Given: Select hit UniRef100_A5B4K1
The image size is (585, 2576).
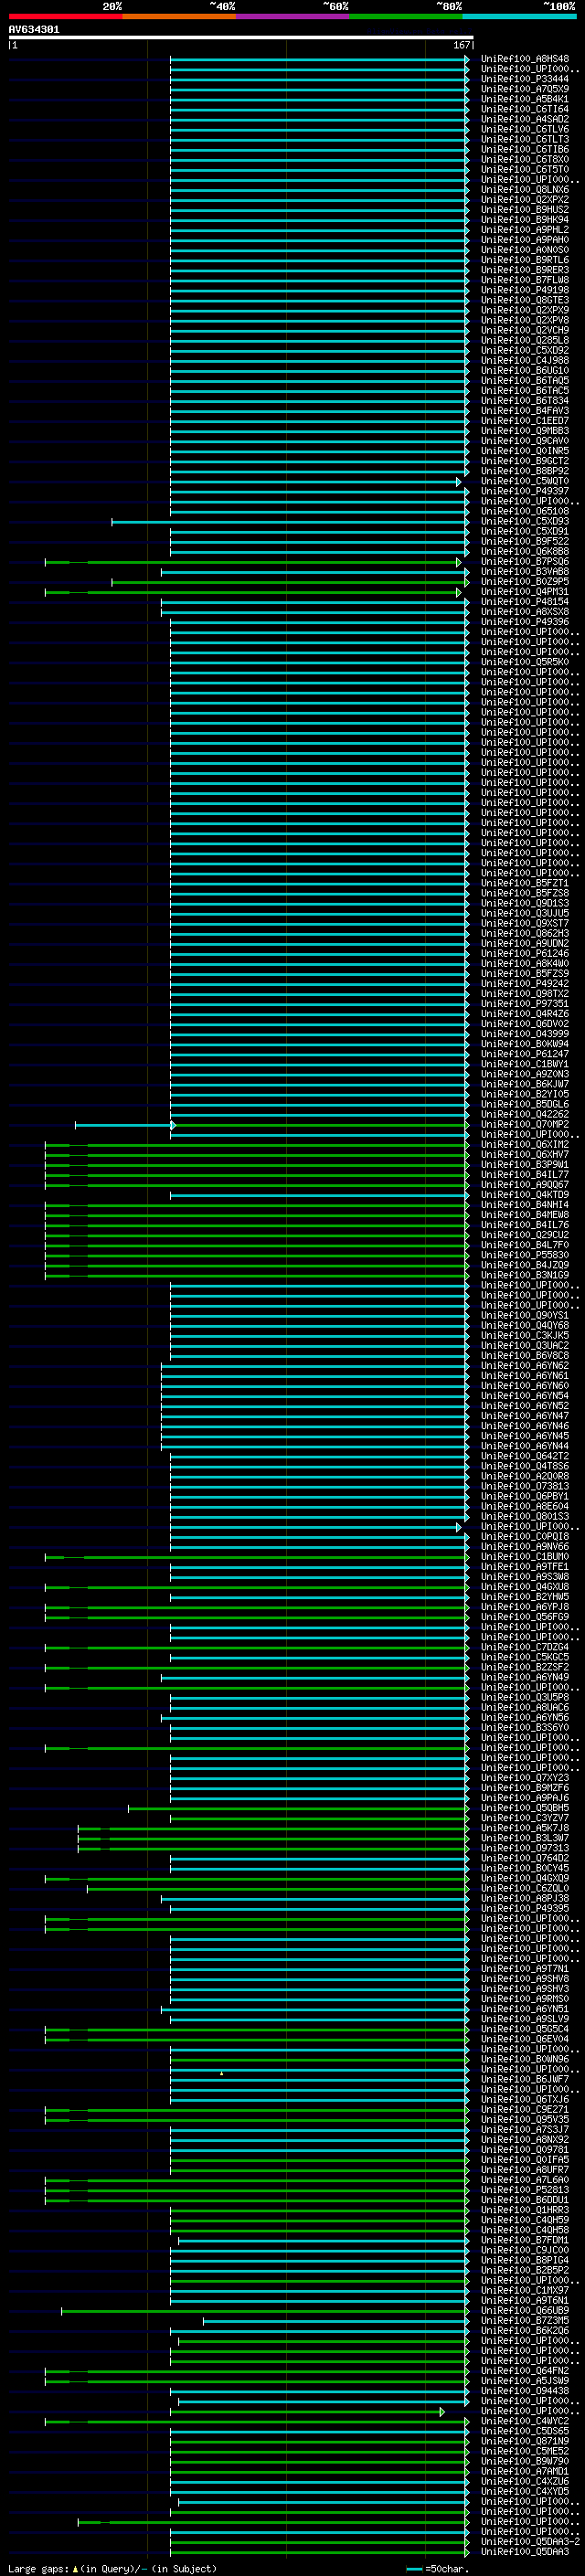Looking at the screenshot, I should tap(524, 99).
